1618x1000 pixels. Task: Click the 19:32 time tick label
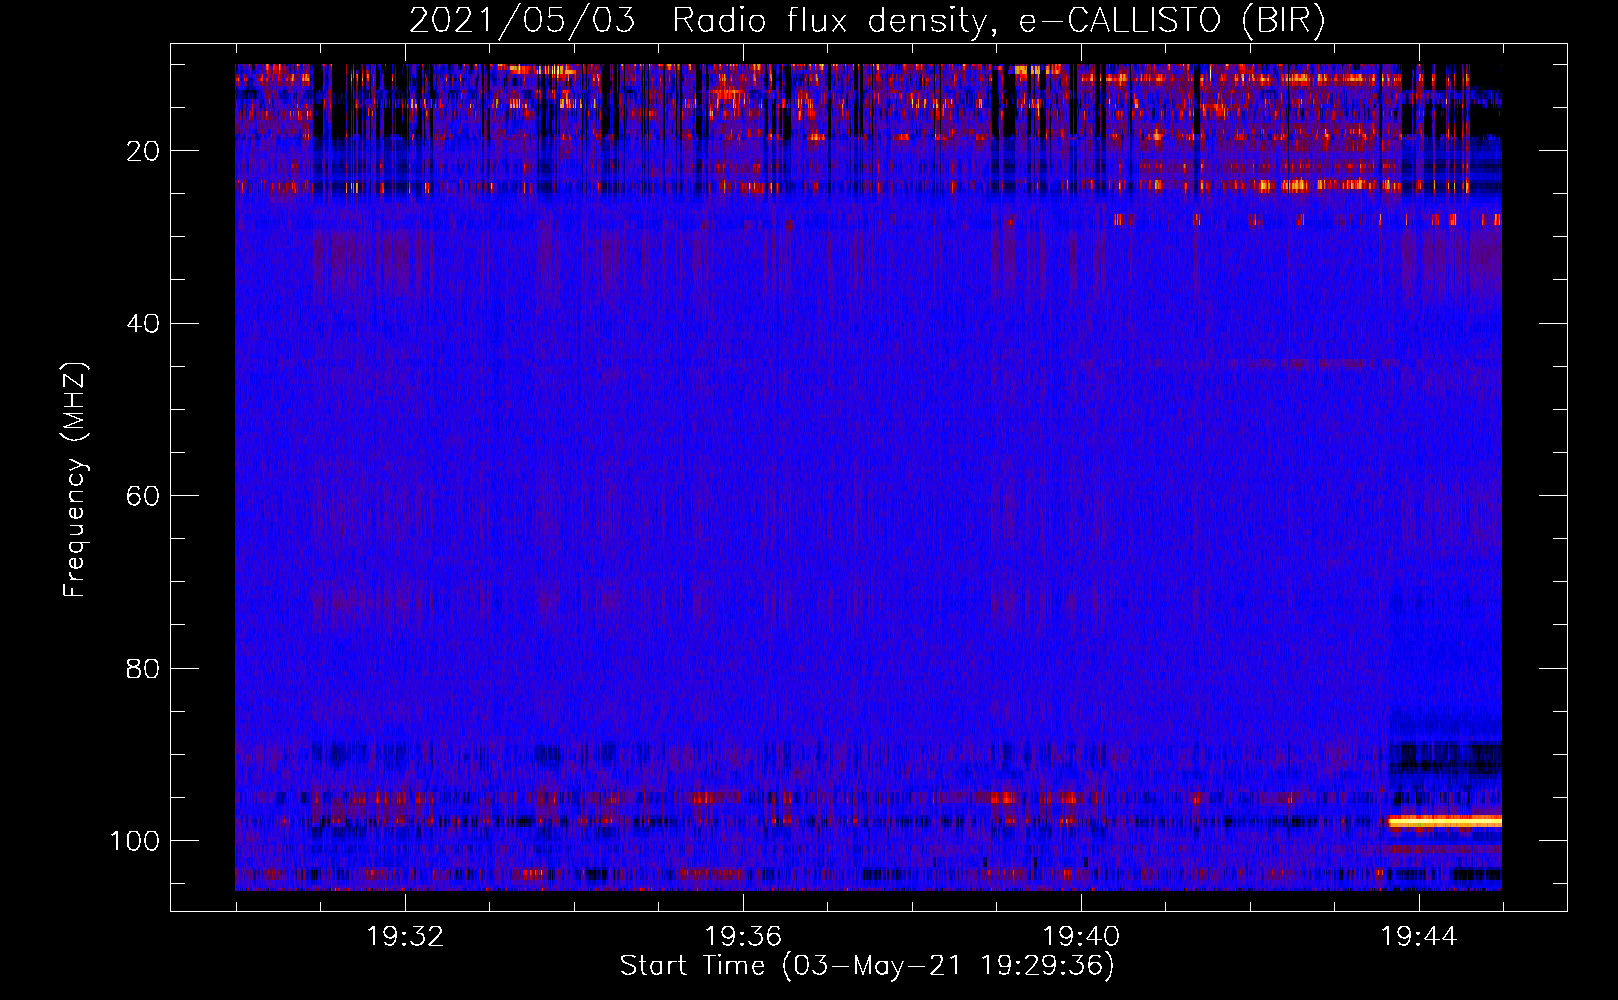405,937
